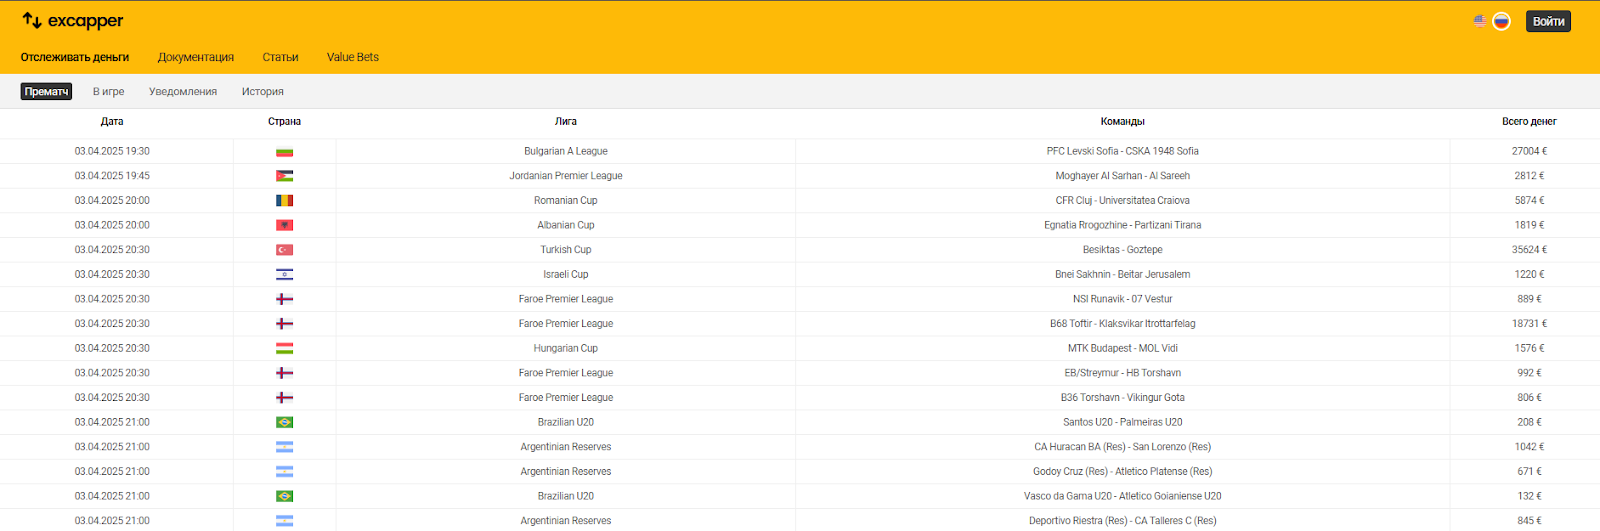Open Godoy Cruz (Res) - Atletico Platense match
The image size is (1600, 531).
pos(1122,471)
